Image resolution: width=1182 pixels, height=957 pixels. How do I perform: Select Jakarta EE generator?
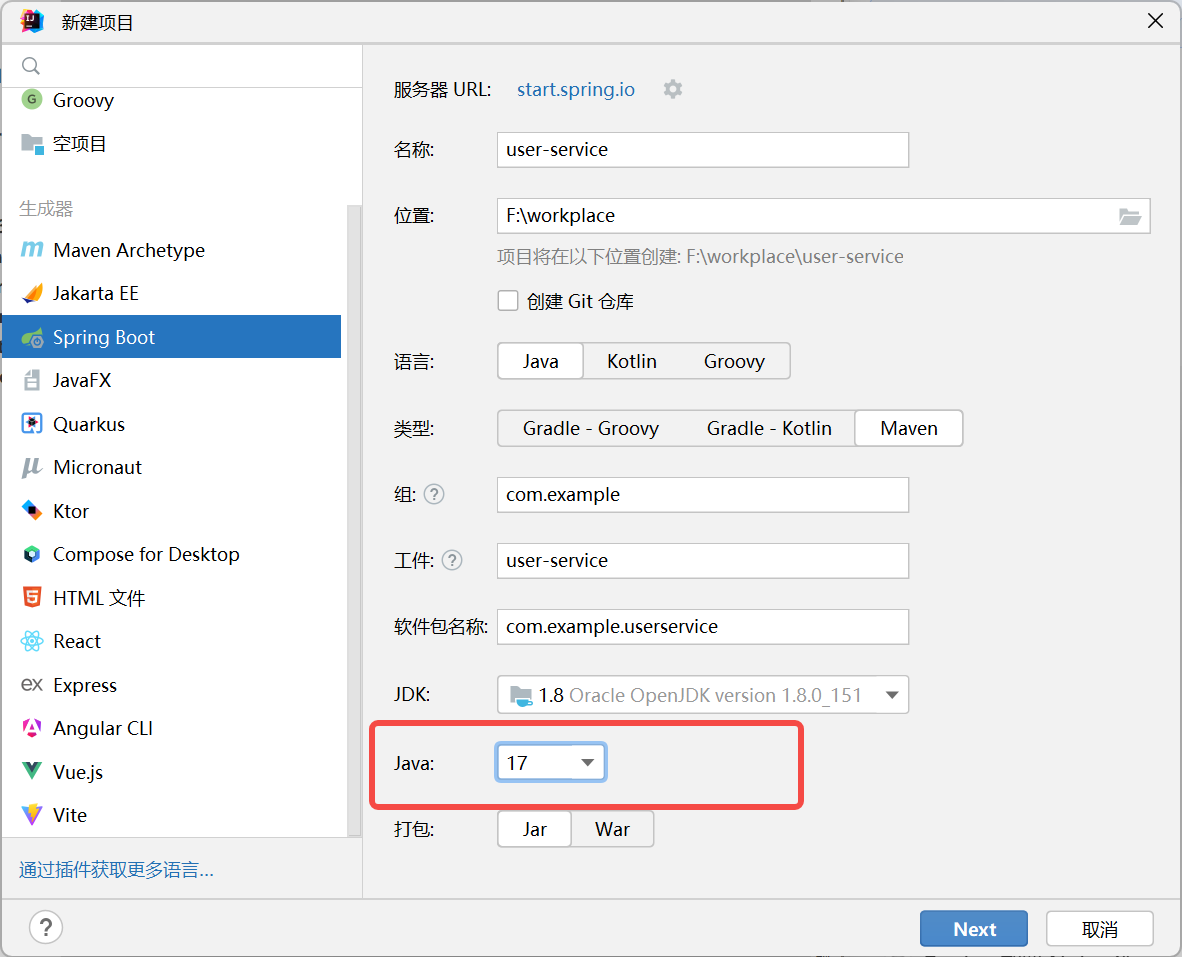click(171, 293)
